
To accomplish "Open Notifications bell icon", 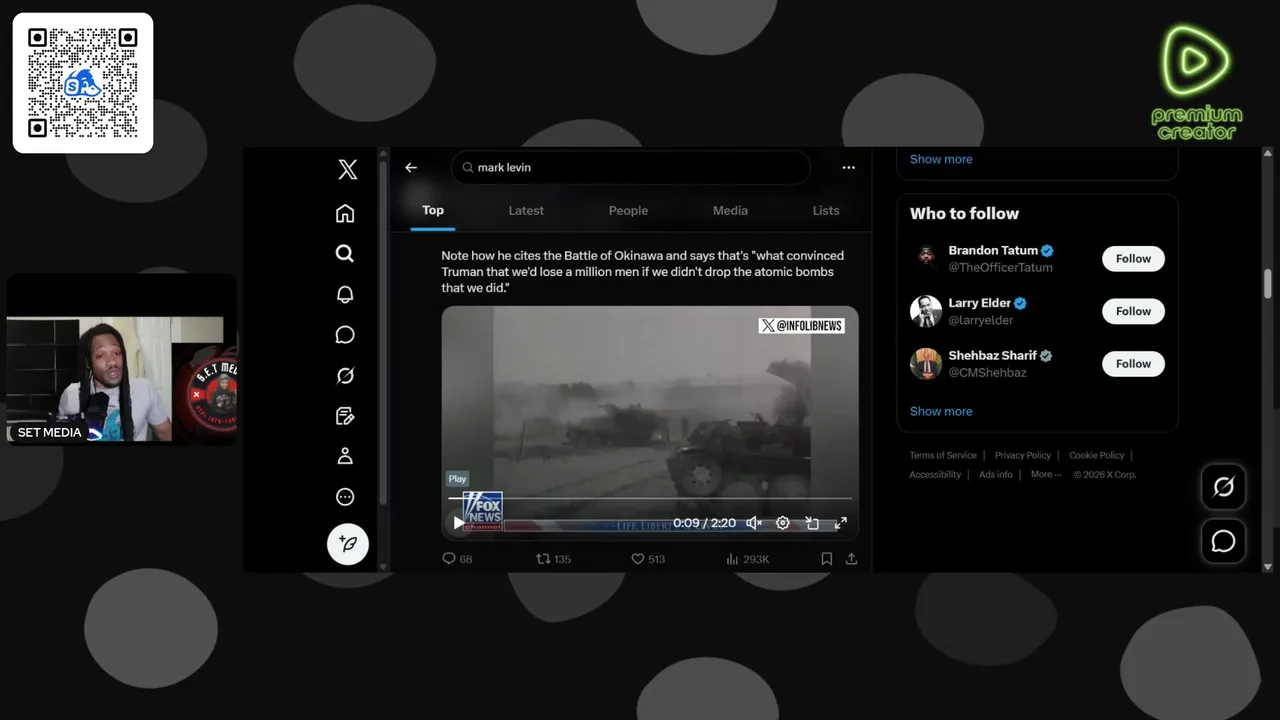I will 345,294.
